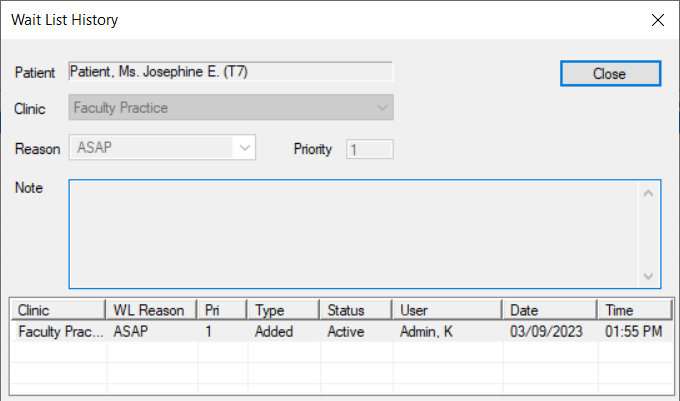Click the Time column header

click(634, 310)
